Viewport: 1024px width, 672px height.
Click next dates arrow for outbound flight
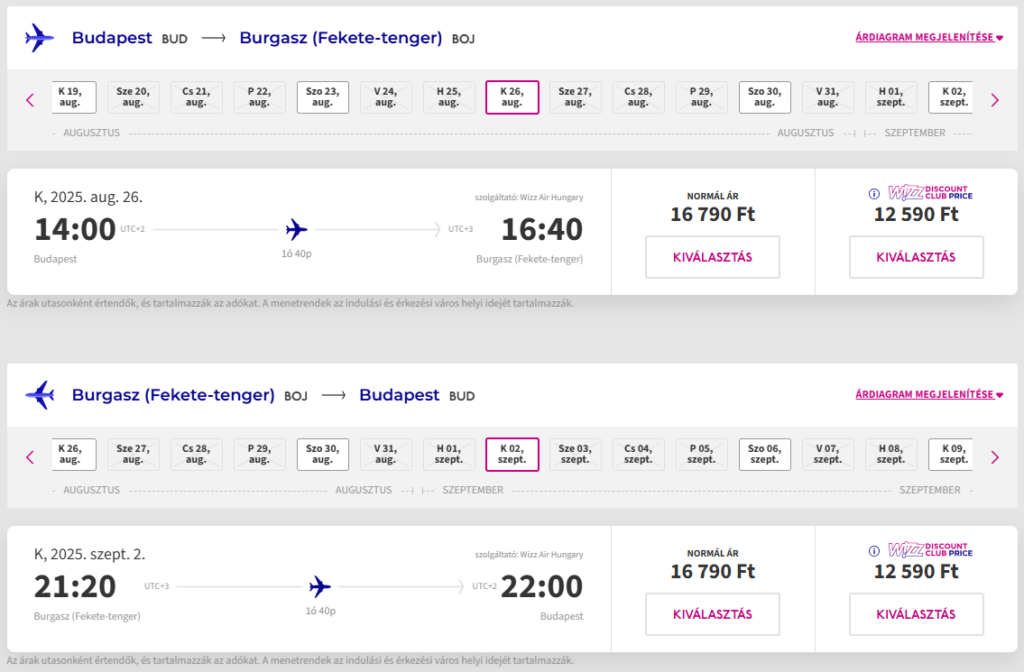click(995, 100)
